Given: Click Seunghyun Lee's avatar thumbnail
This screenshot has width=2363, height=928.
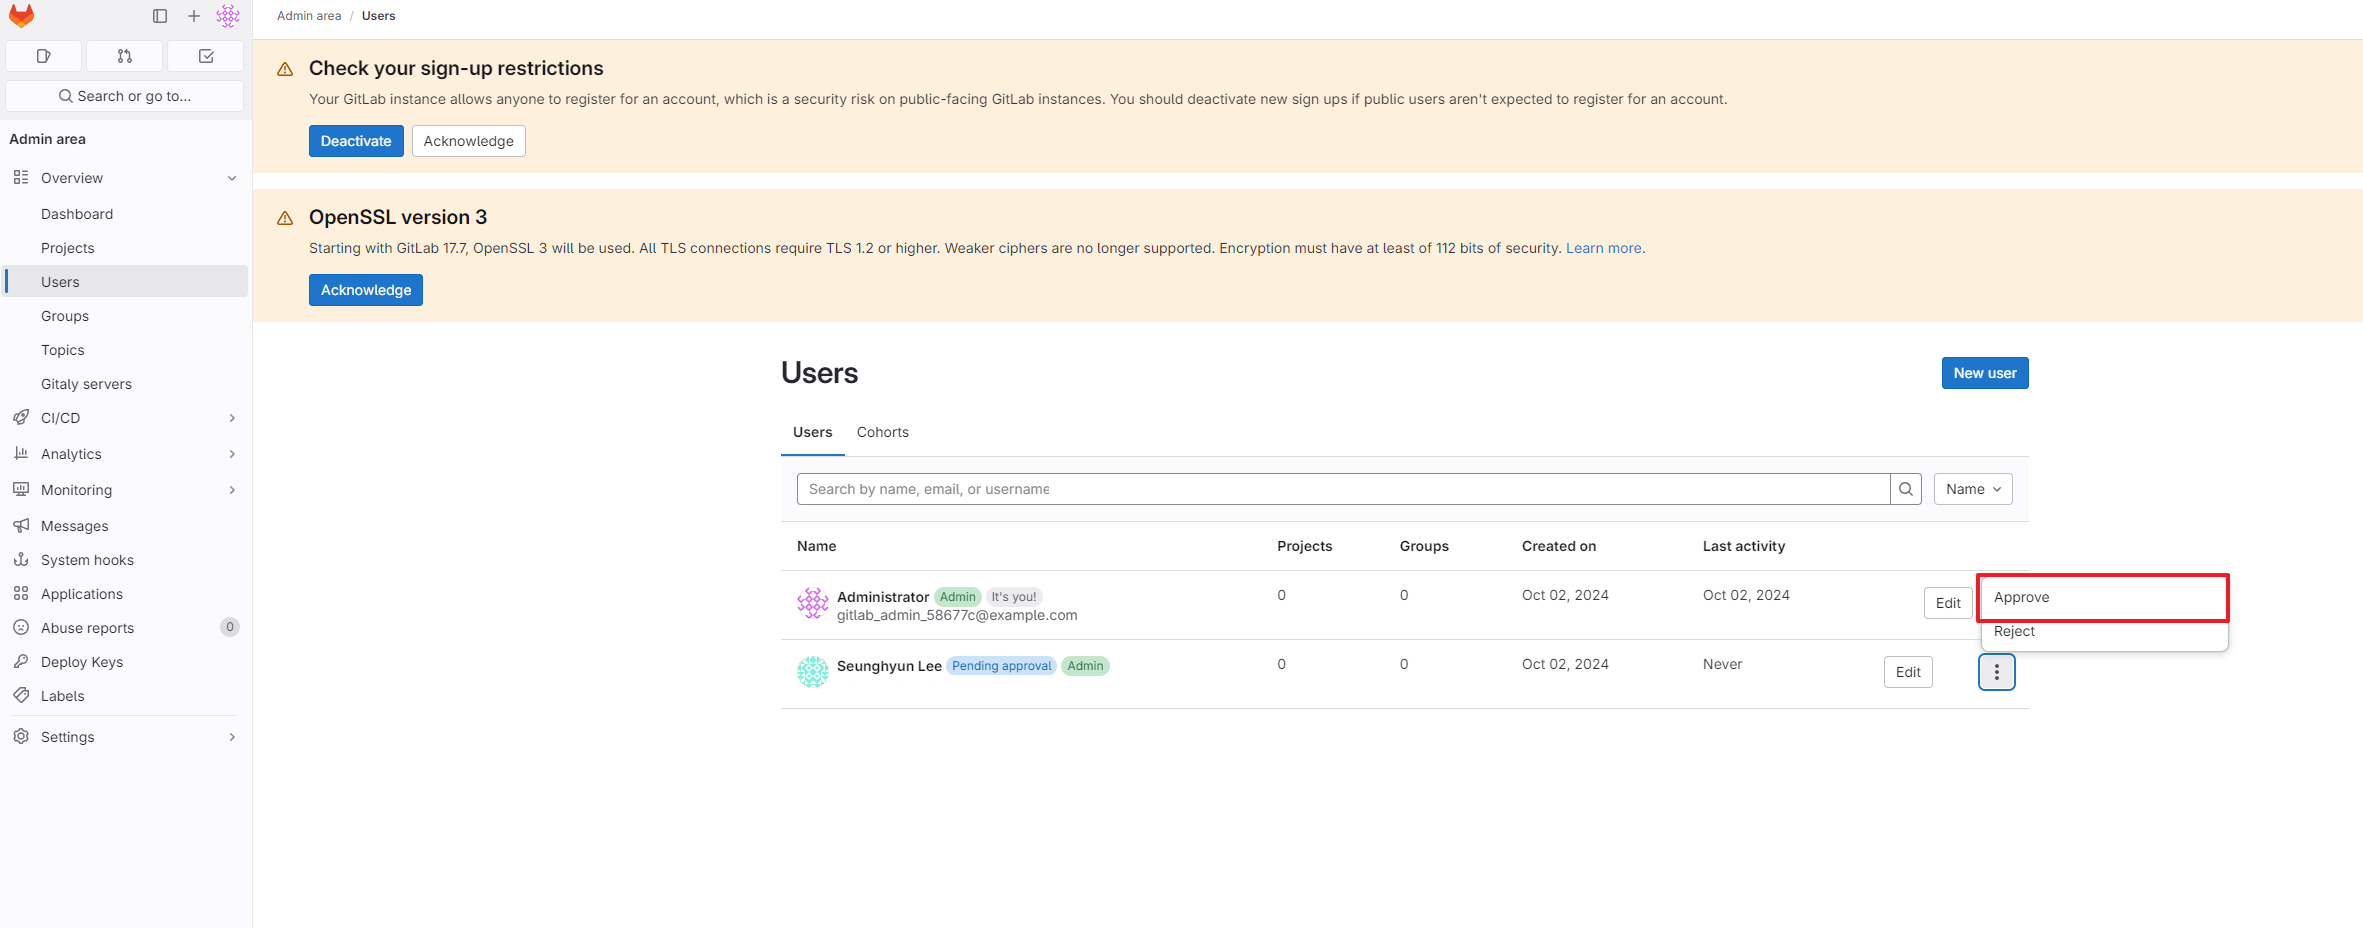Looking at the screenshot, I should coord(813,672).
